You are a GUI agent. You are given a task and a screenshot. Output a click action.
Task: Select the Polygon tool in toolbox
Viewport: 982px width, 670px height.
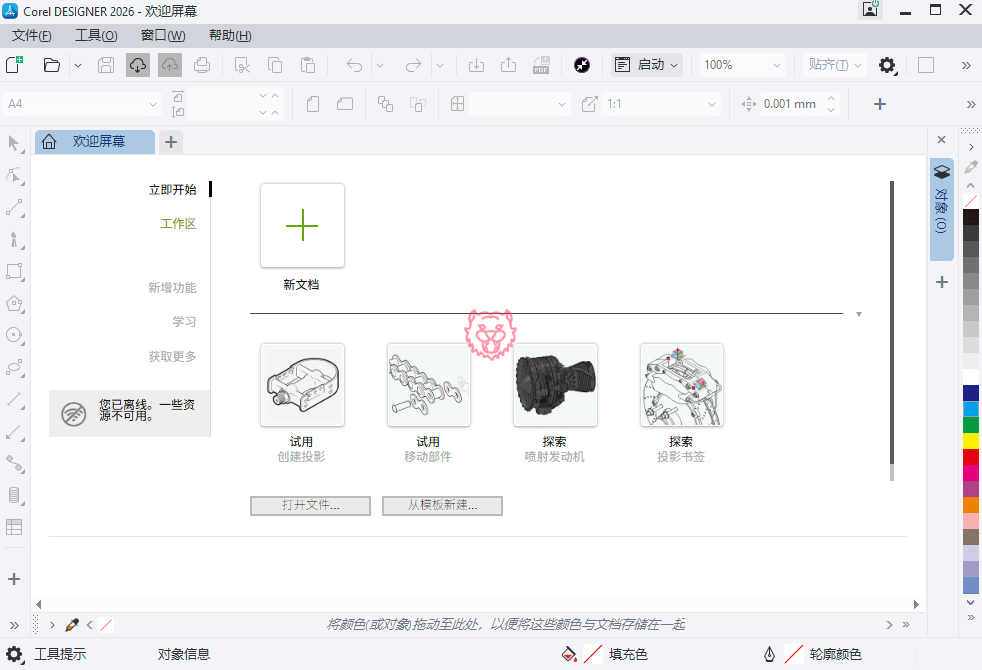pyautogui.click(x=14, y=304)
